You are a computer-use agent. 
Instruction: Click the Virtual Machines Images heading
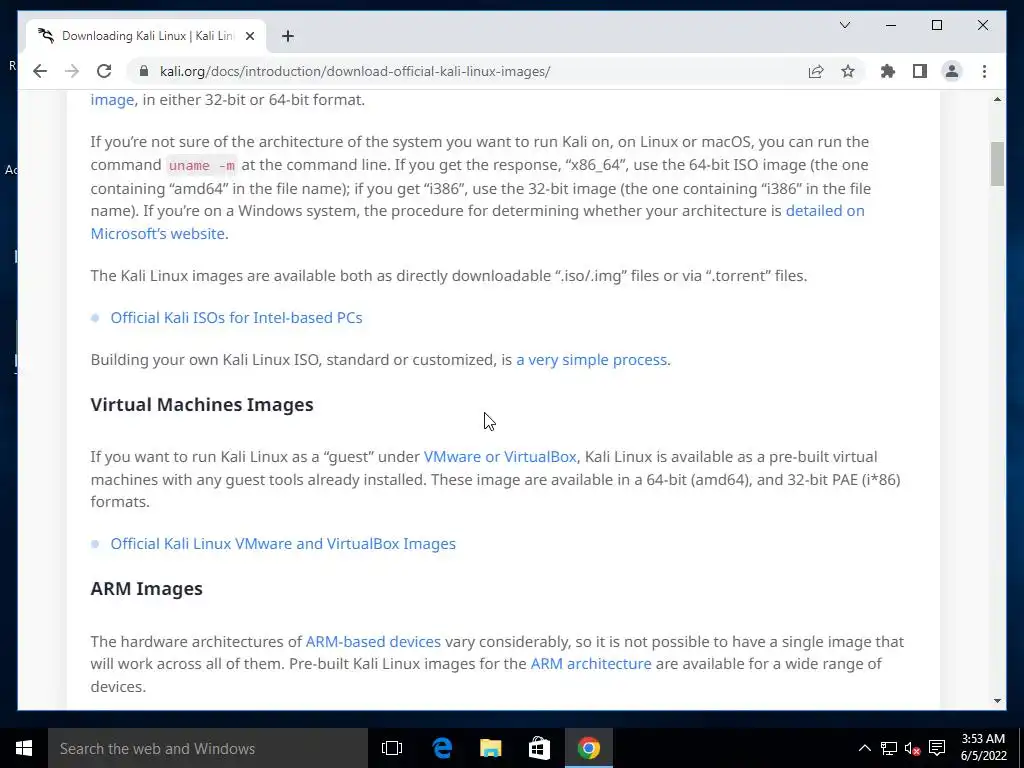[x=202, y=404]
